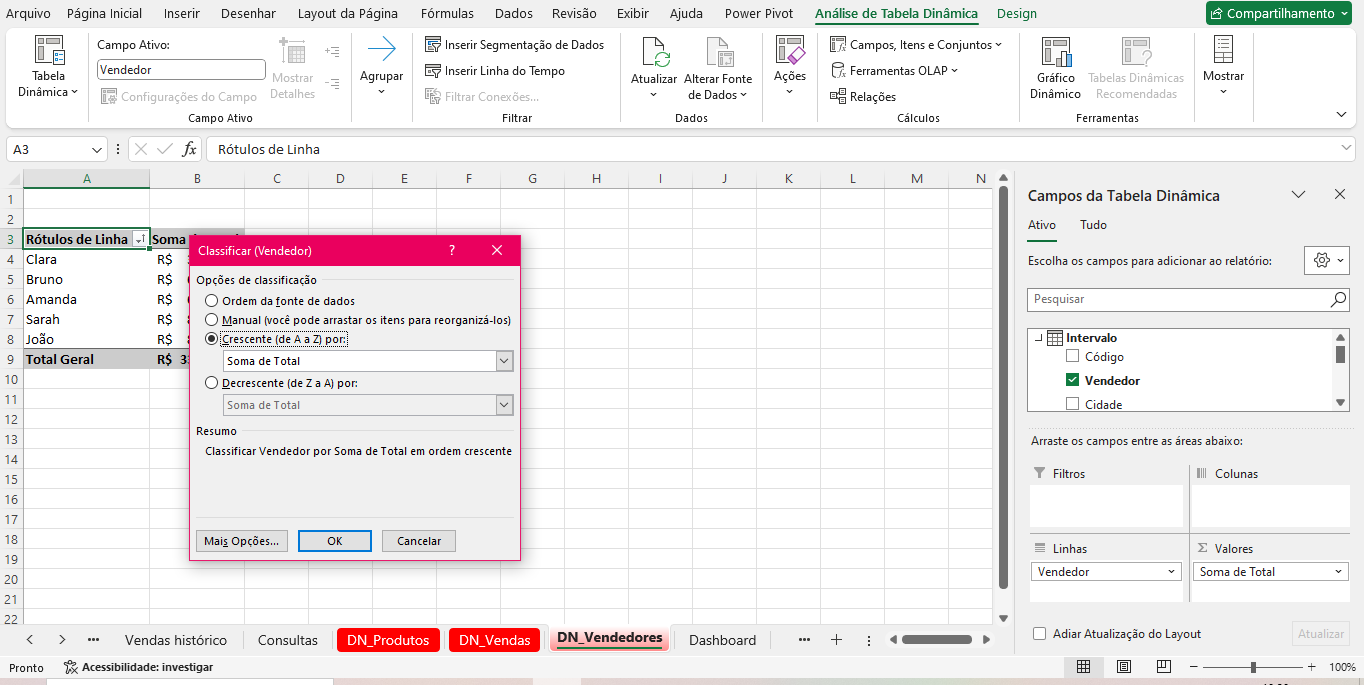Screen dimensions: 1364x685
Task: Open the Crescente Soma de Total dropdown
Action: (x=505, y=361)
